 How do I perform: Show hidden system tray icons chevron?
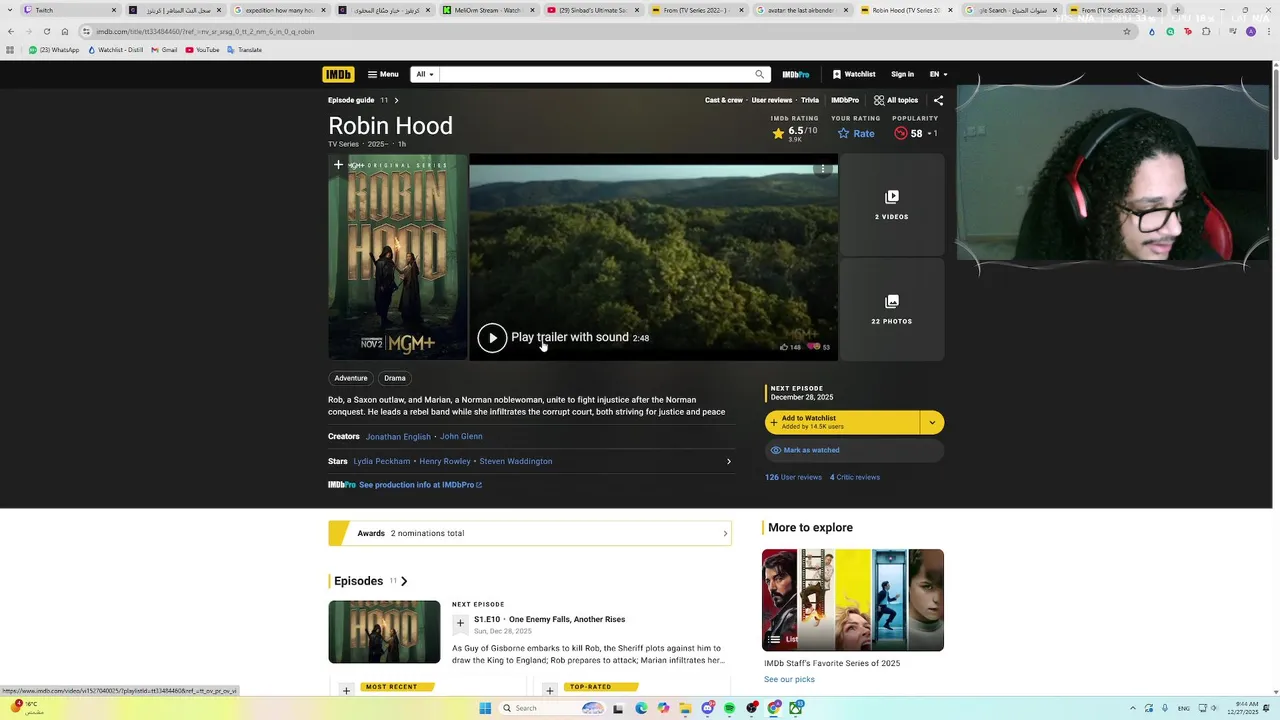coord(1133,708)
